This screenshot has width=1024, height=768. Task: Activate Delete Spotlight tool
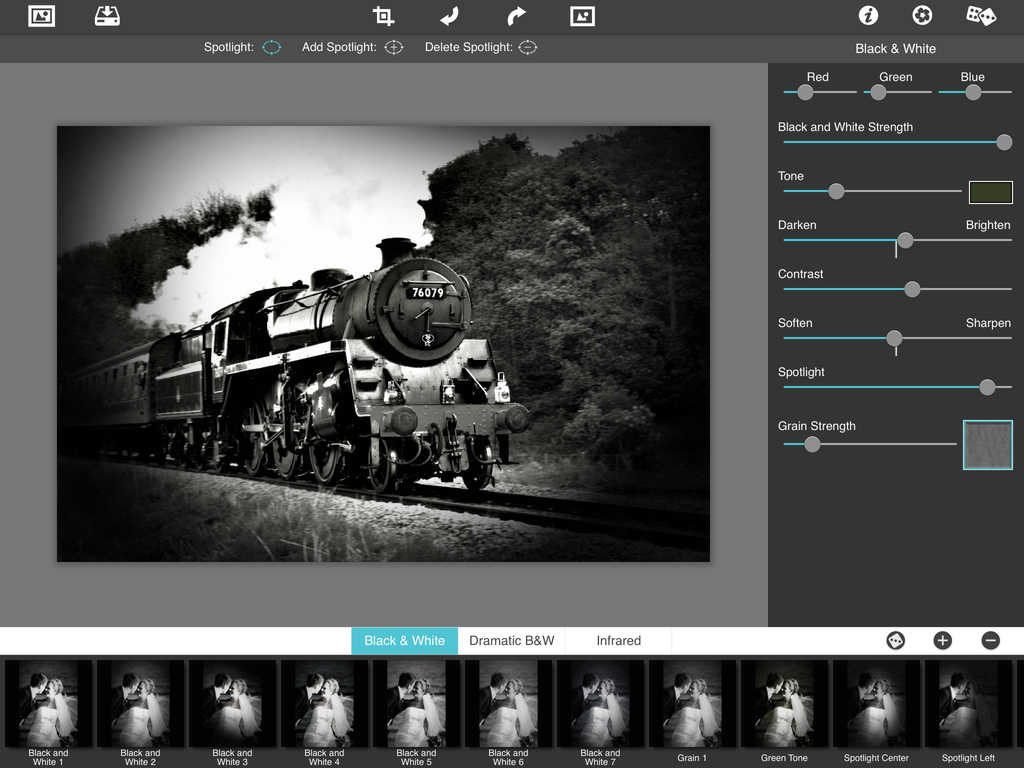528,47
